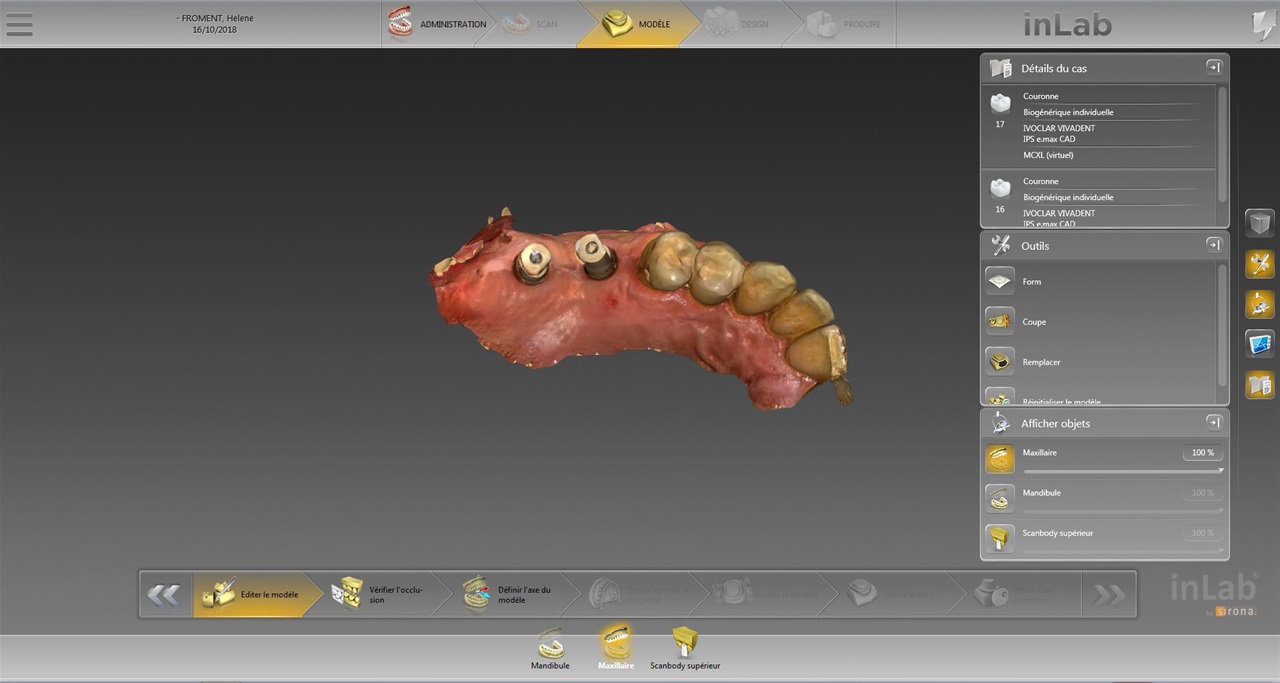Screen dimensions: 1280x683
Task: Click the patient name FROMENT, Helene
Action: (x=215, y=18)
